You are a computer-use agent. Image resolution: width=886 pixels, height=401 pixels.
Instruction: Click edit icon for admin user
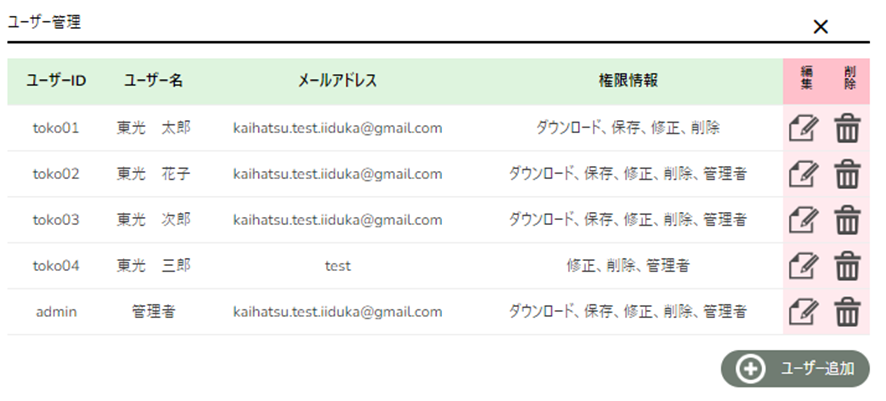click(804, 312)
